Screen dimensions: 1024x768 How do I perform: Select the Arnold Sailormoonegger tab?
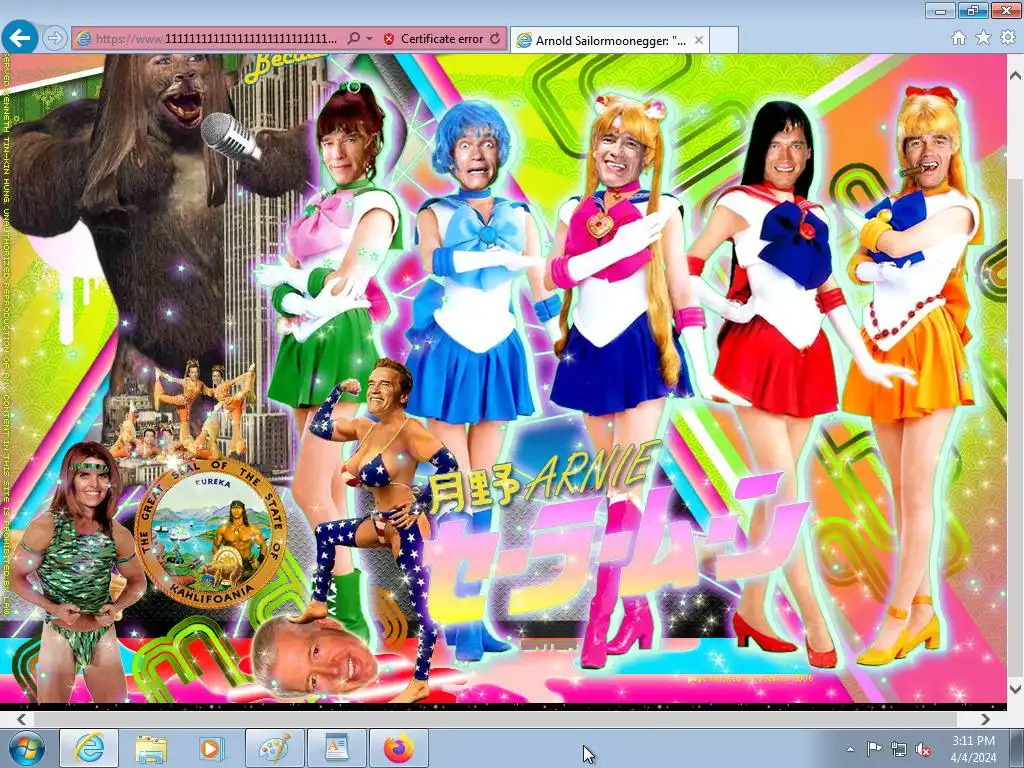609,40
